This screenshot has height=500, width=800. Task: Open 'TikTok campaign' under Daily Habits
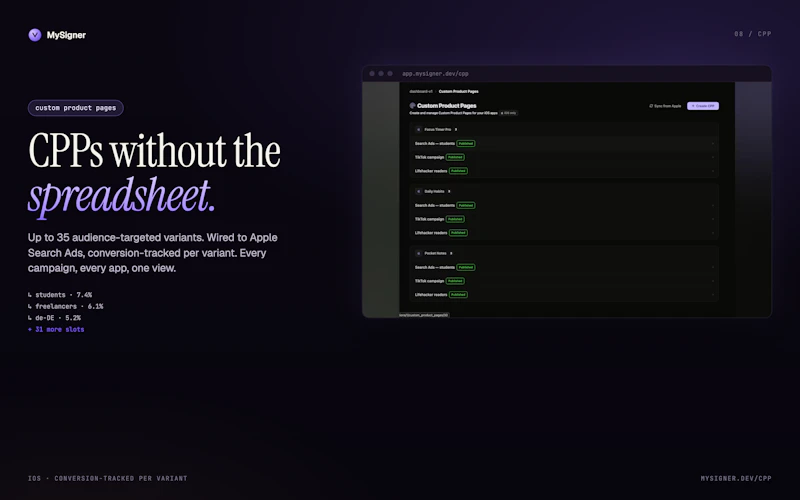tap(564, 219)
